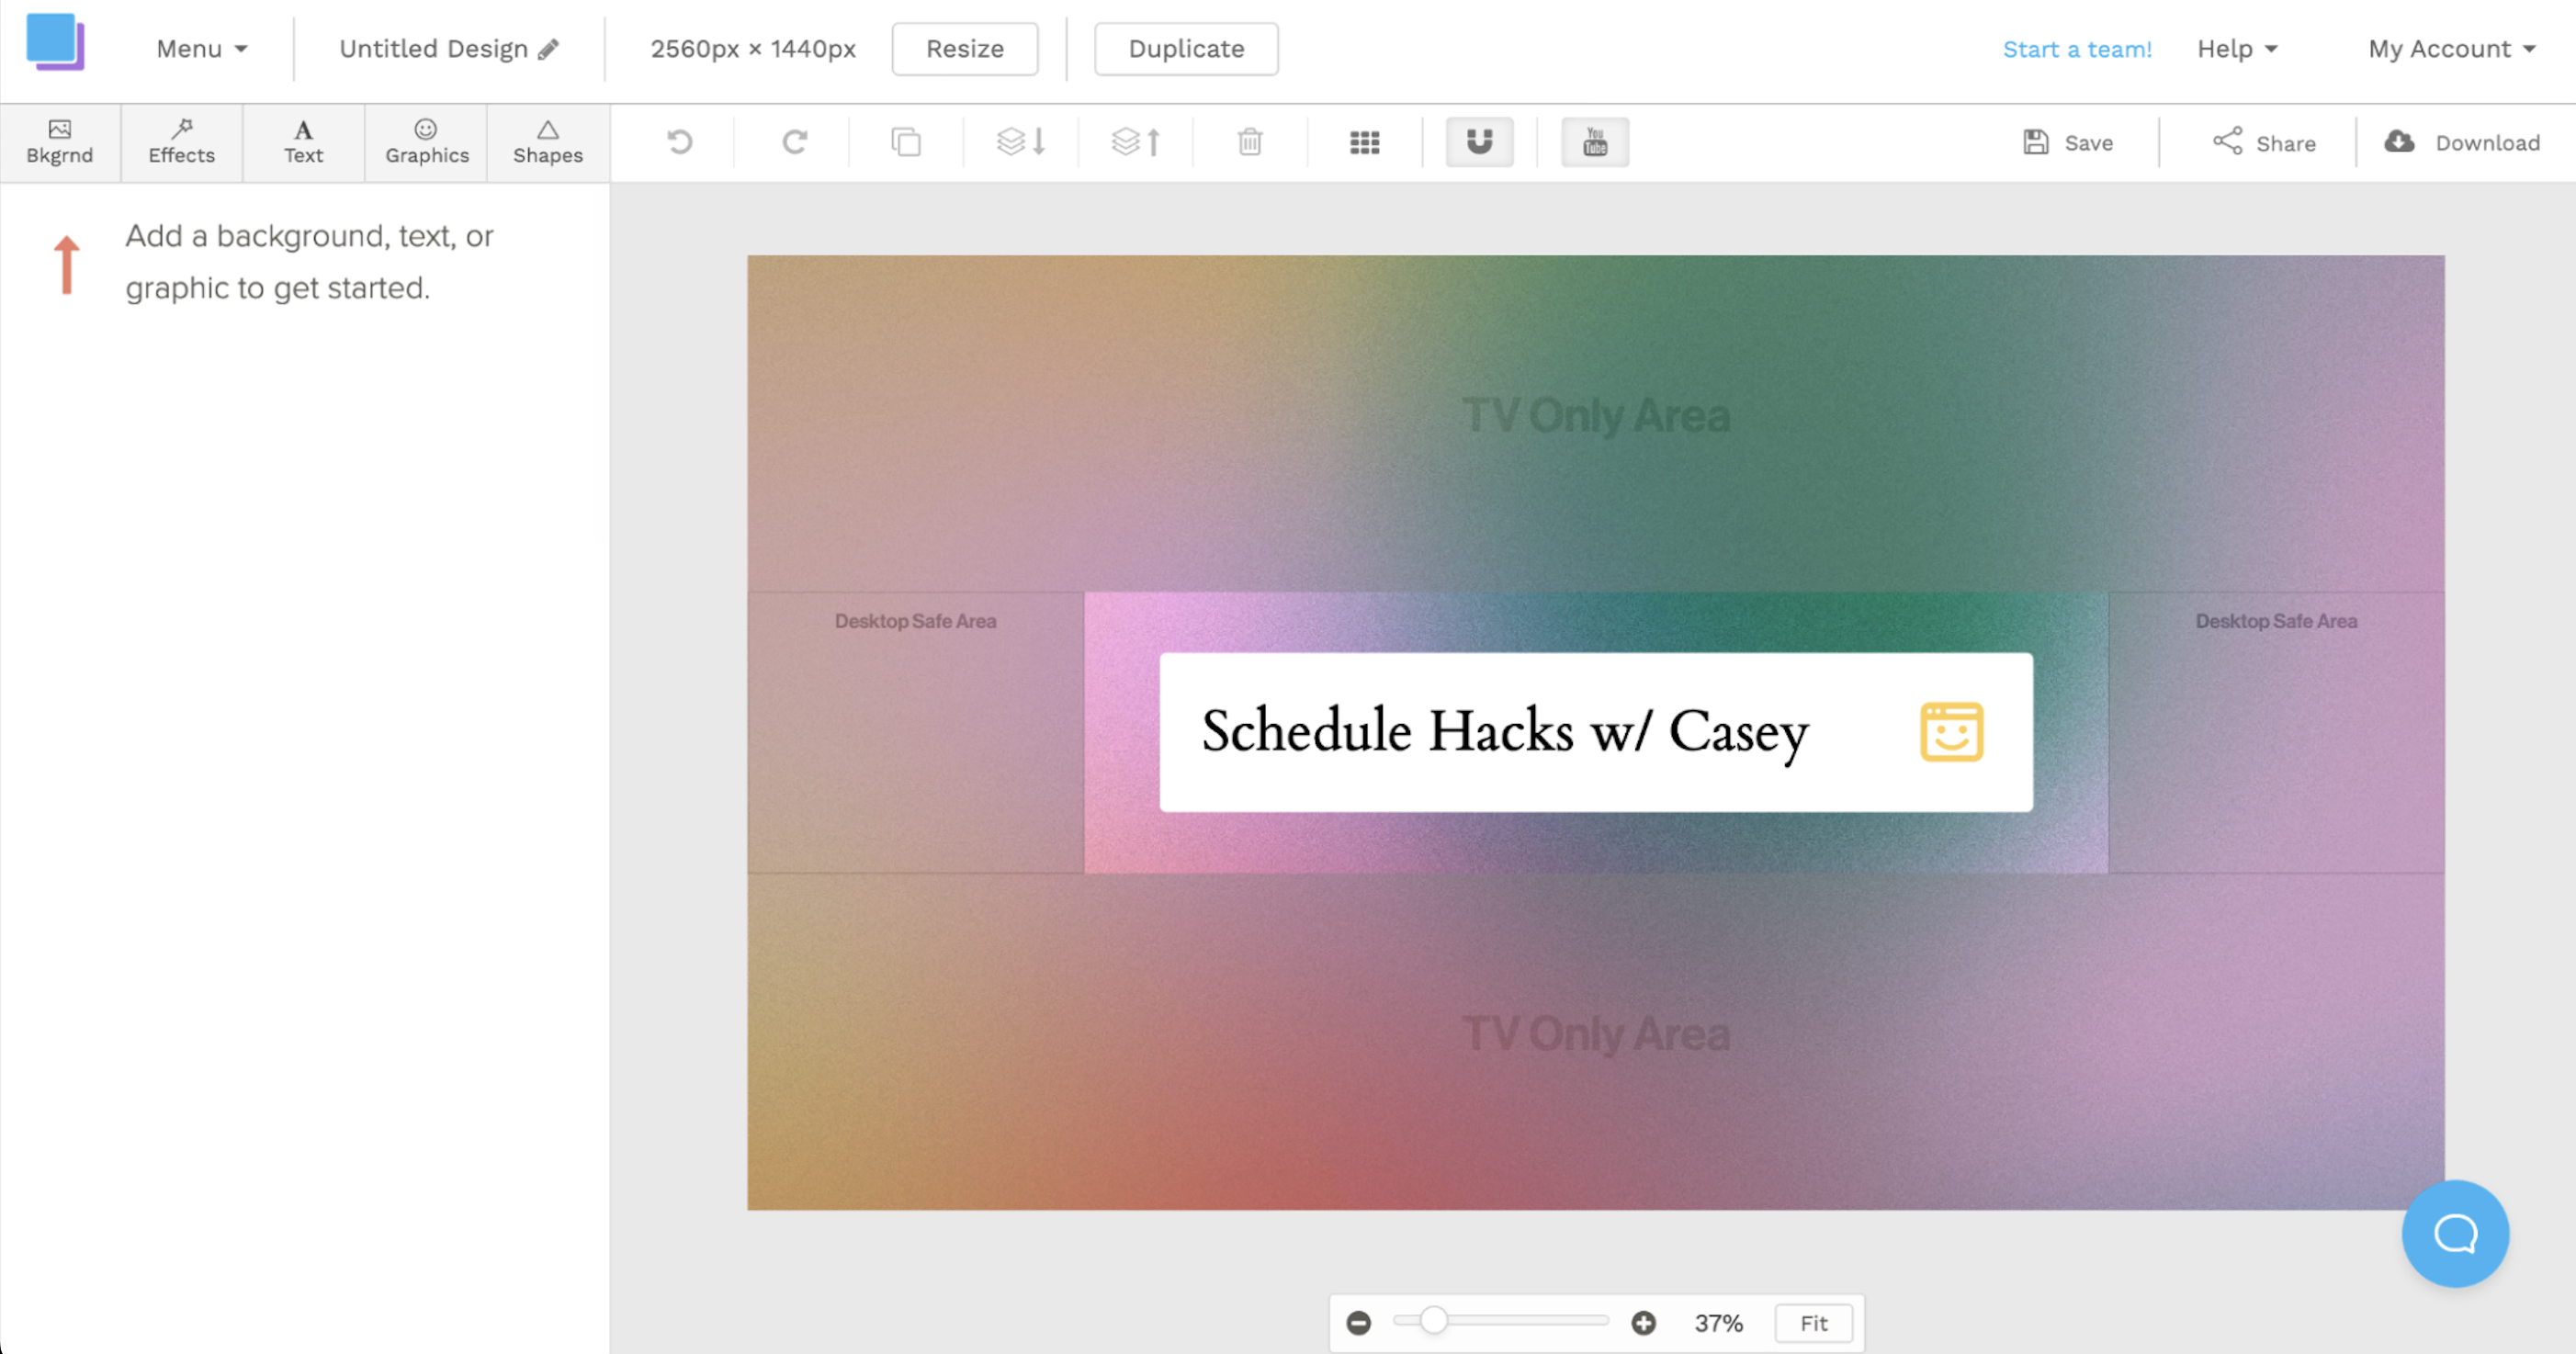Screen dimensions: 2576x1354
Task: Expand the Help dropdown menu
Action: pyautogui.click(x=2235, y=48)
